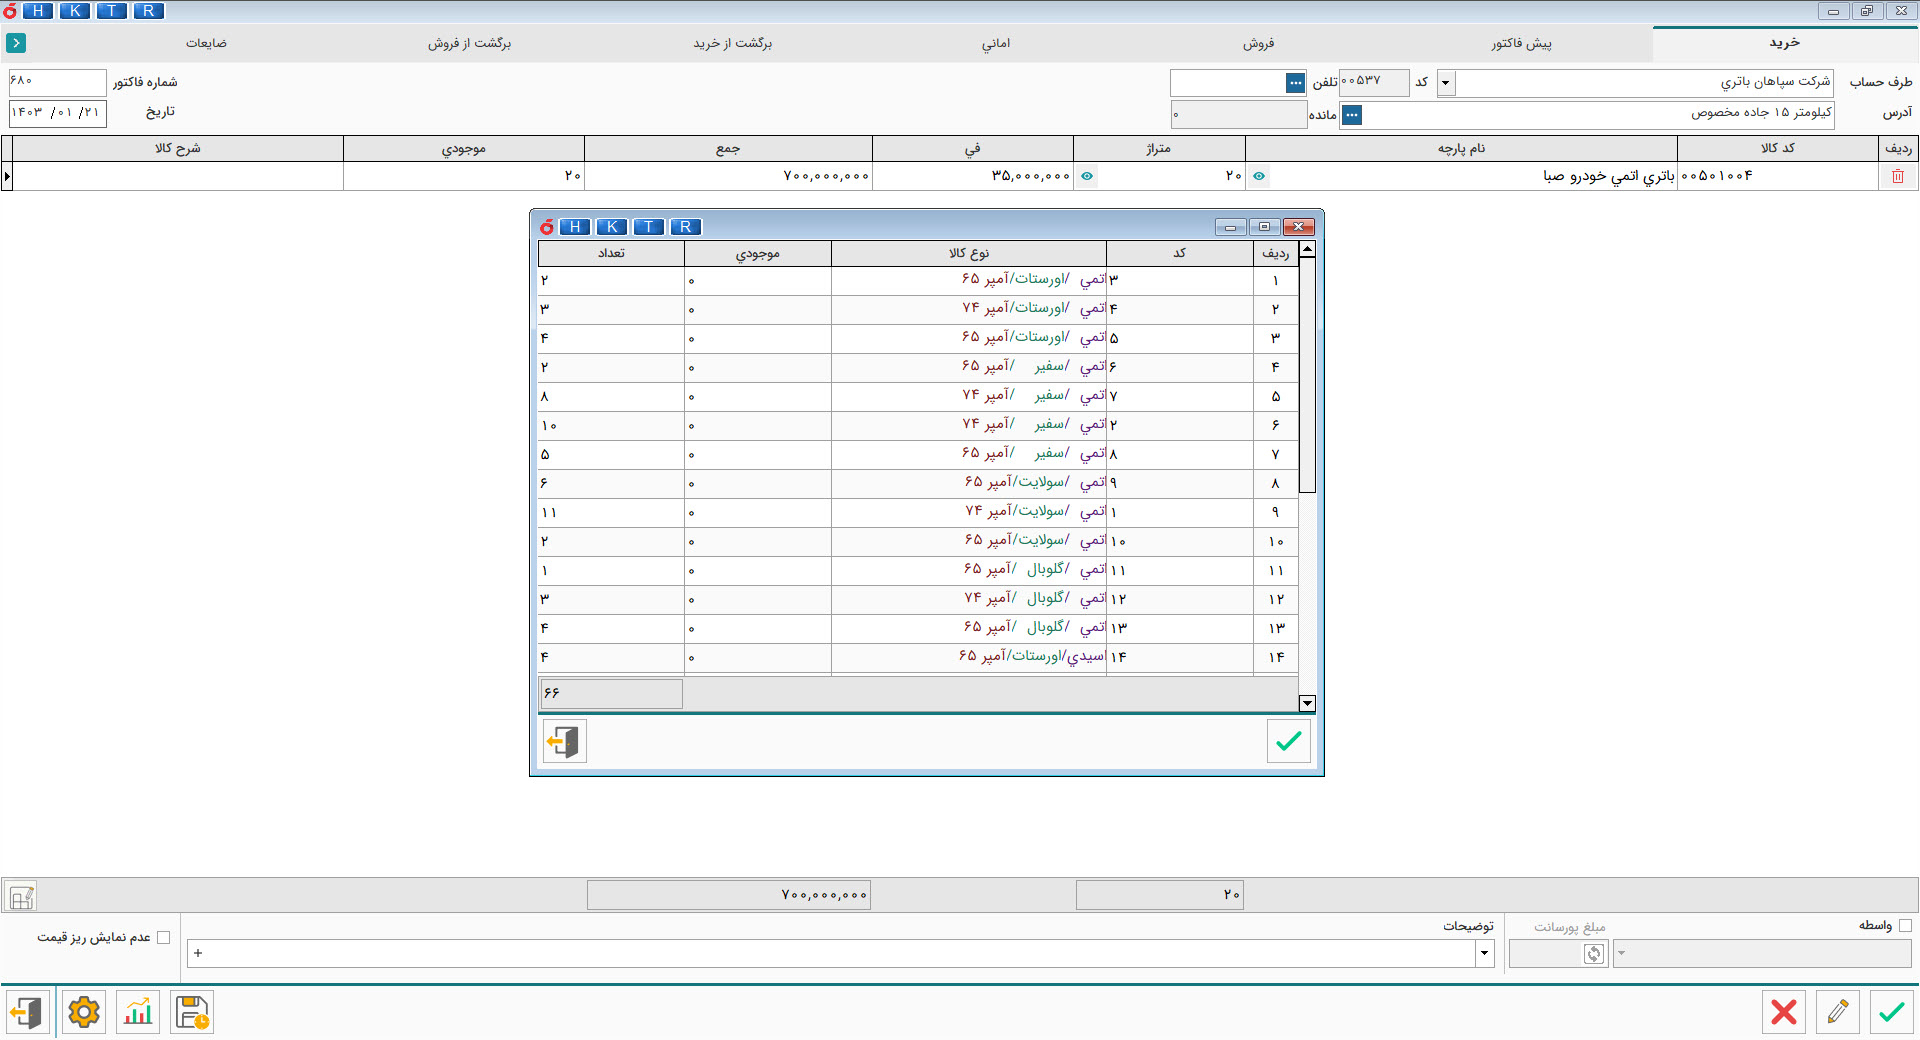Click the جمع cell ۷۰۰,۰۰۰,۰۰۰ in the invoice row
The height and width of the screenshot is (1040, 1920).
[728, 176]
